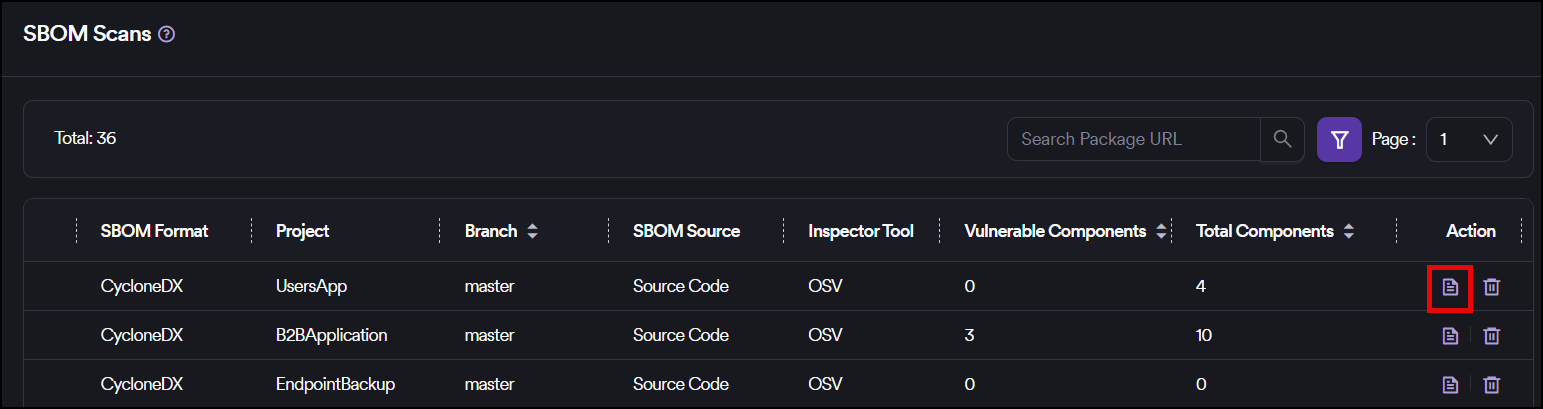Select the UsersApp project cell
1543x409 pixels.
tap(311, 286)
